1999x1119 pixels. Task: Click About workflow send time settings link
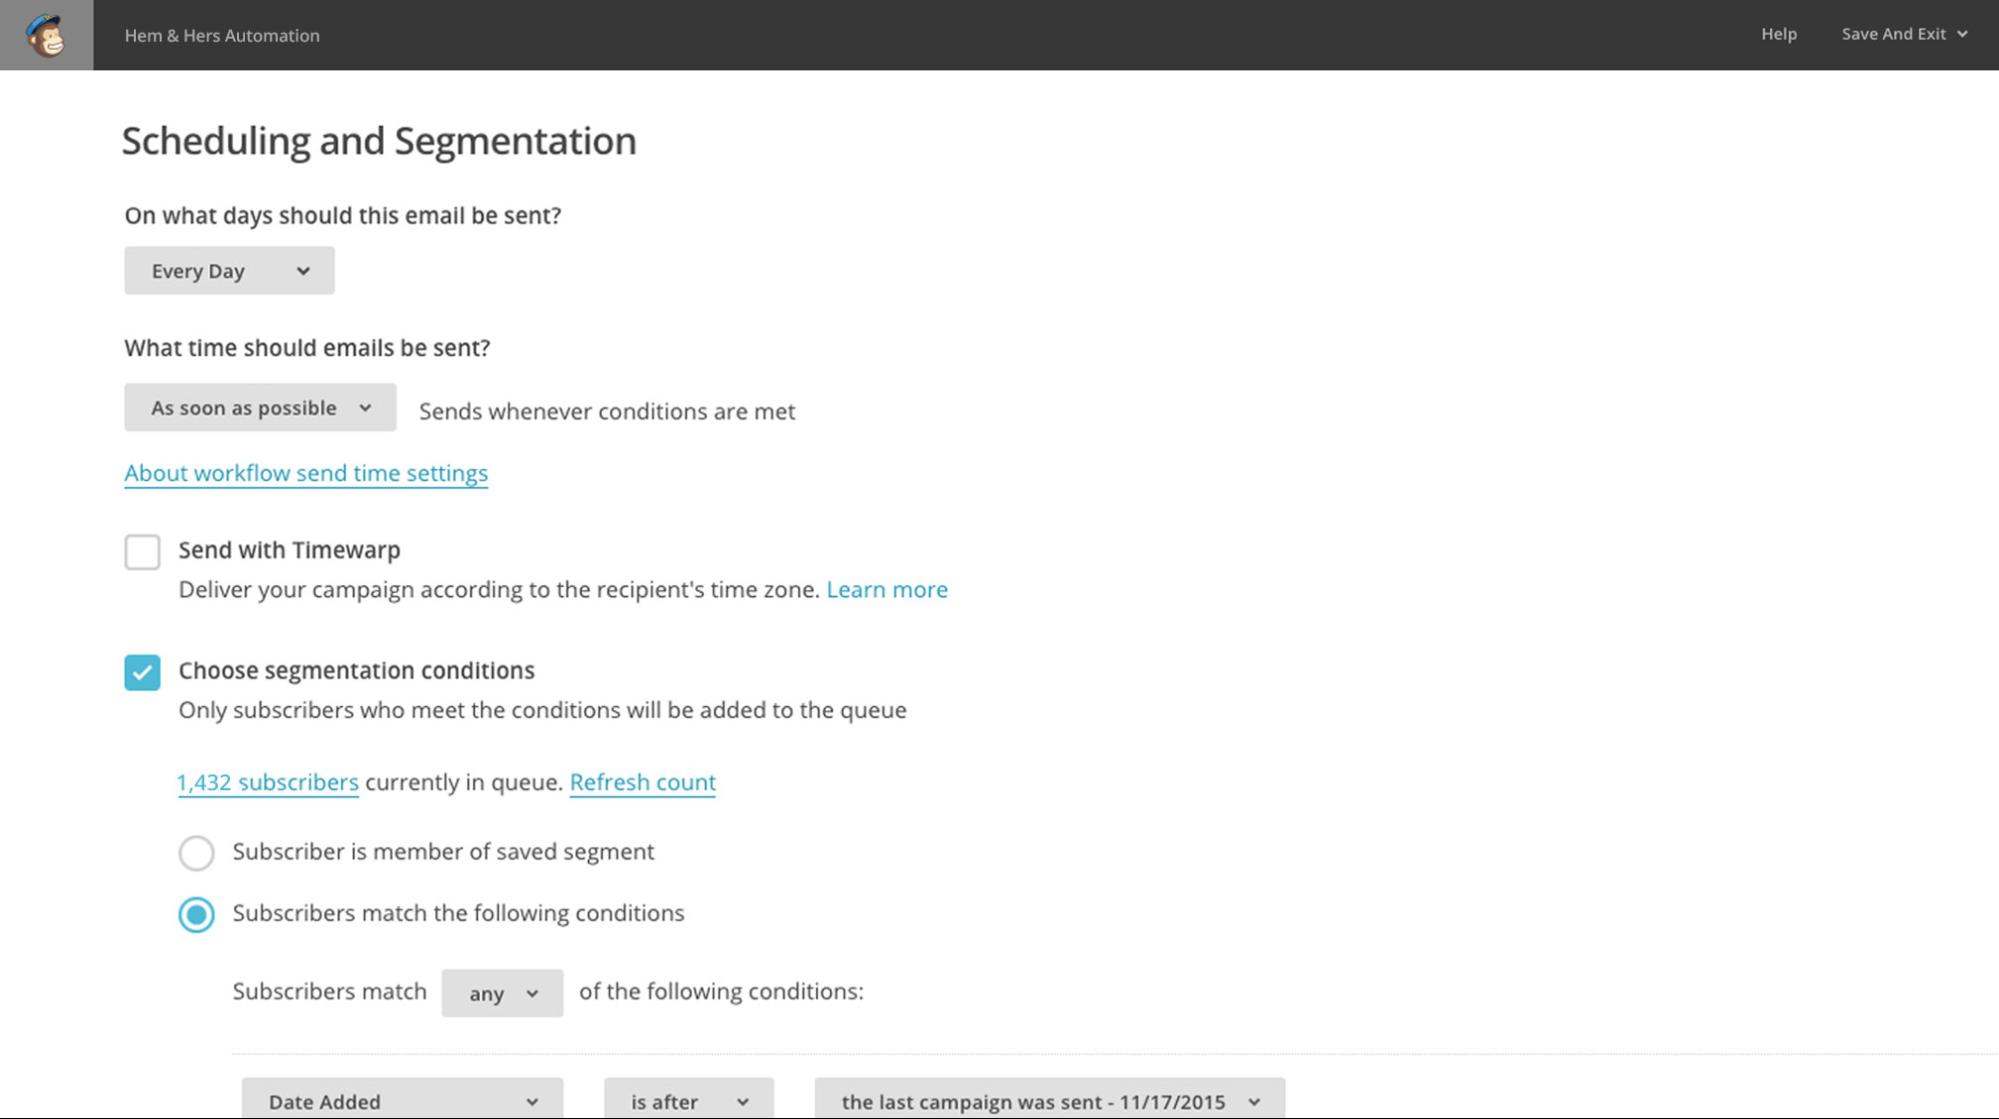305,471
